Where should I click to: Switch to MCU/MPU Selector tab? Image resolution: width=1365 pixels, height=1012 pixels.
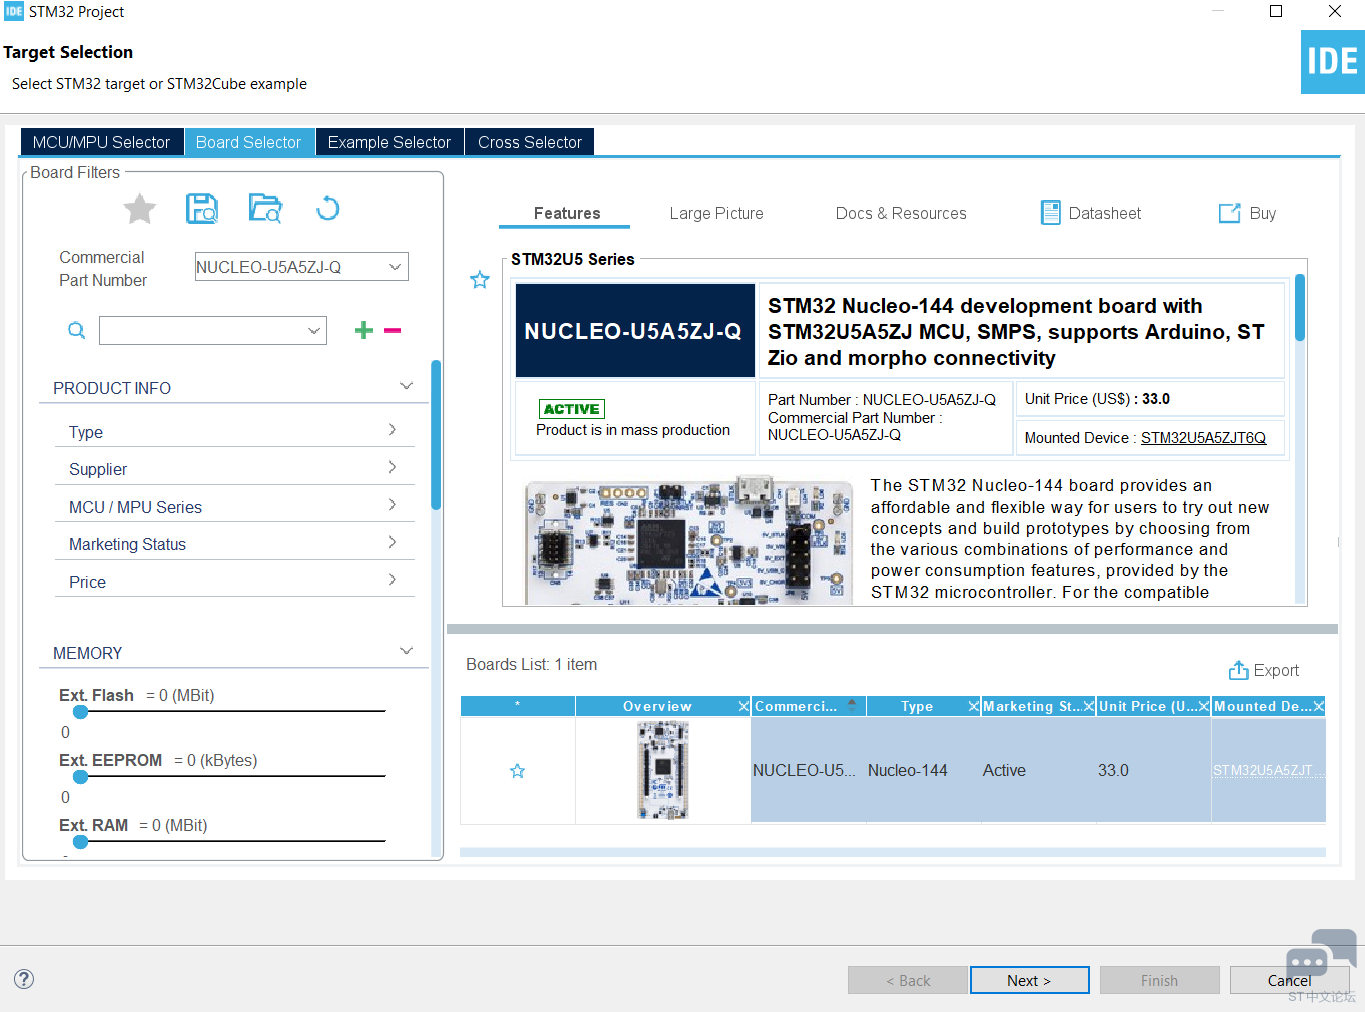click(x=102, y=142)
